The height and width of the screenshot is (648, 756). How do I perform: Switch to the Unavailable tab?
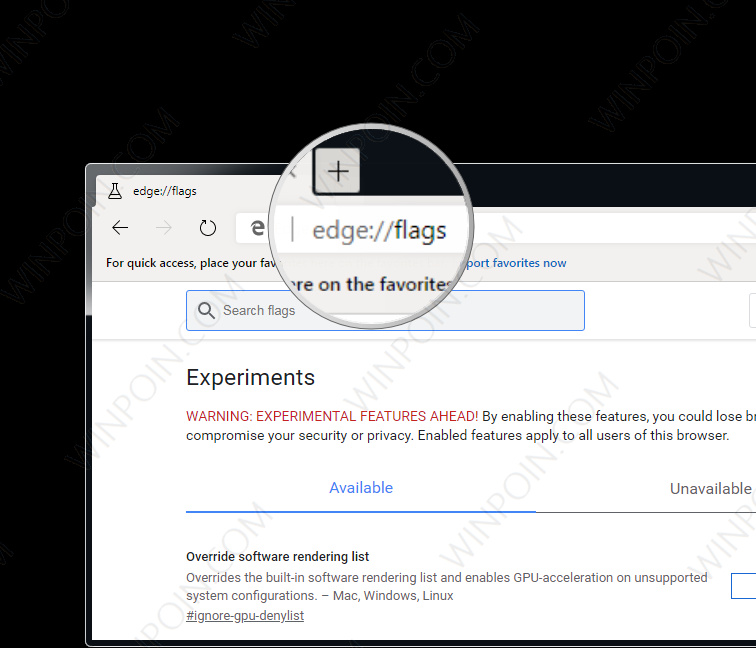711,489
